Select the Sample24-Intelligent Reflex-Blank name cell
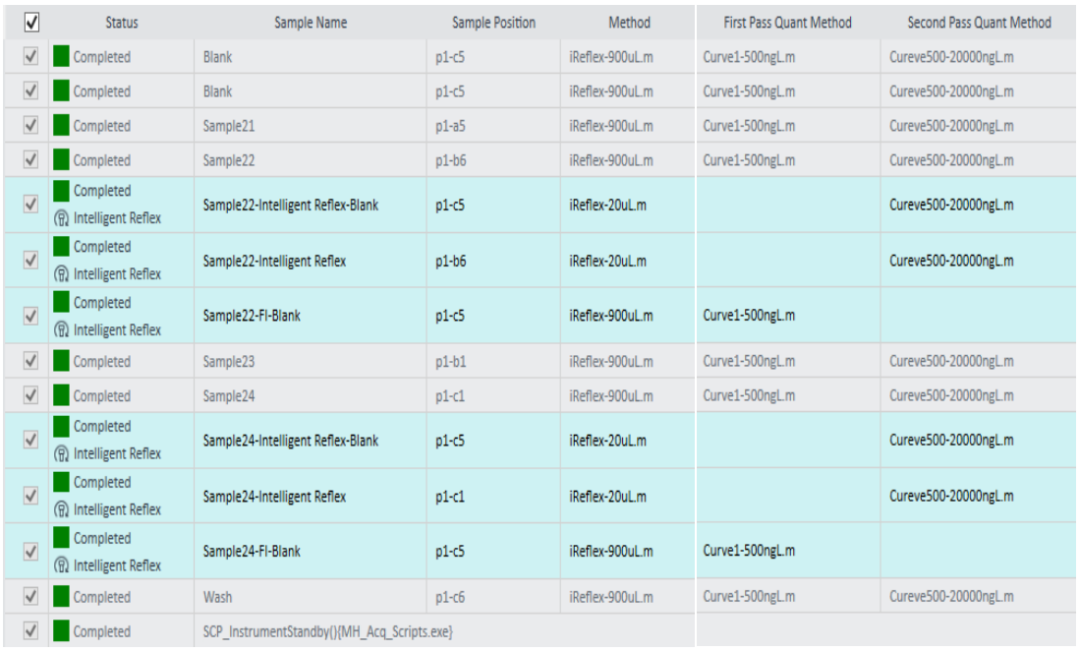 tap(310, 440)
